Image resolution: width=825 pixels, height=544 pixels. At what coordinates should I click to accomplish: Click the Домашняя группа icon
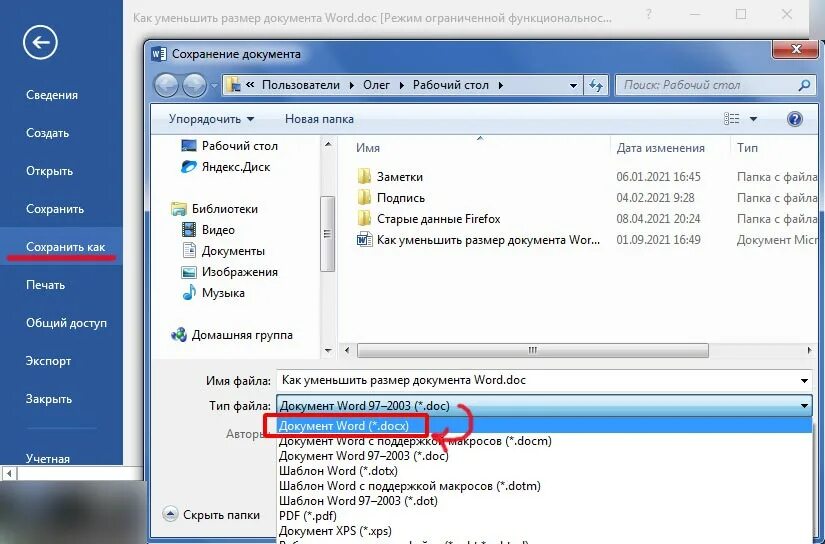pyautogui.click(x=178, y=335)
